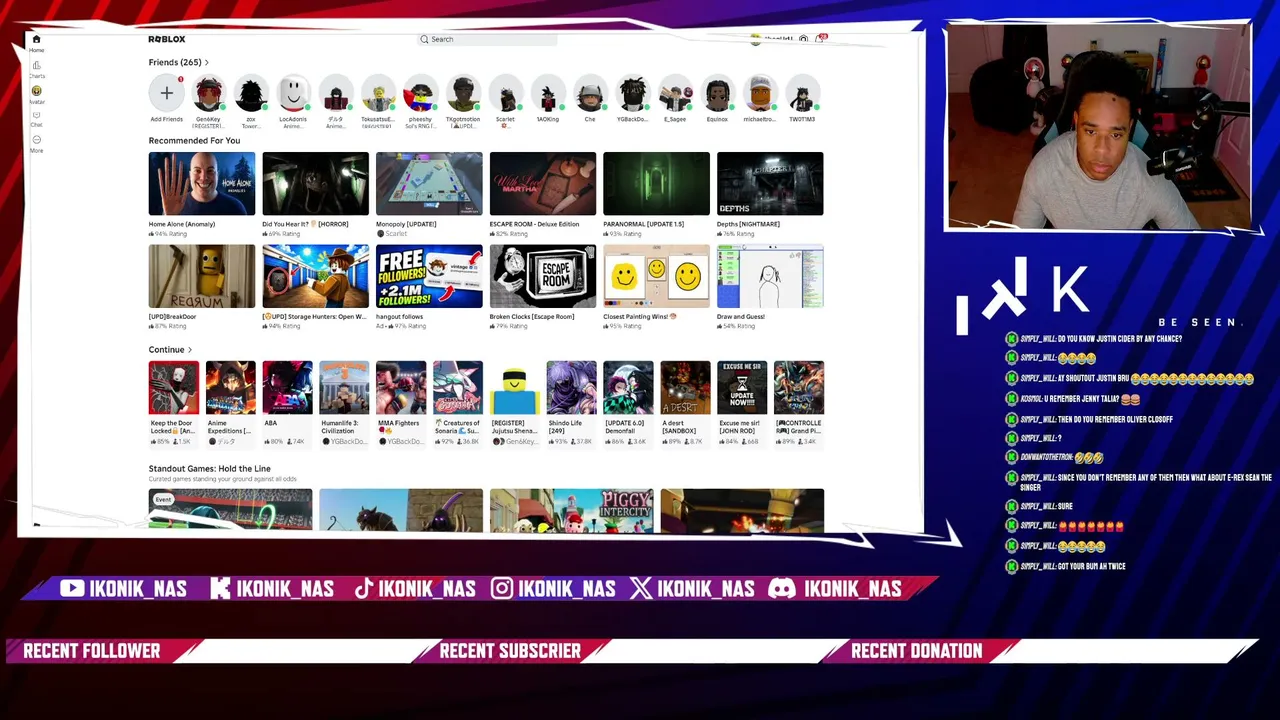Open 1AOKing friend avatar
The image size is (1280, 720).
click(x=548, y=93)
